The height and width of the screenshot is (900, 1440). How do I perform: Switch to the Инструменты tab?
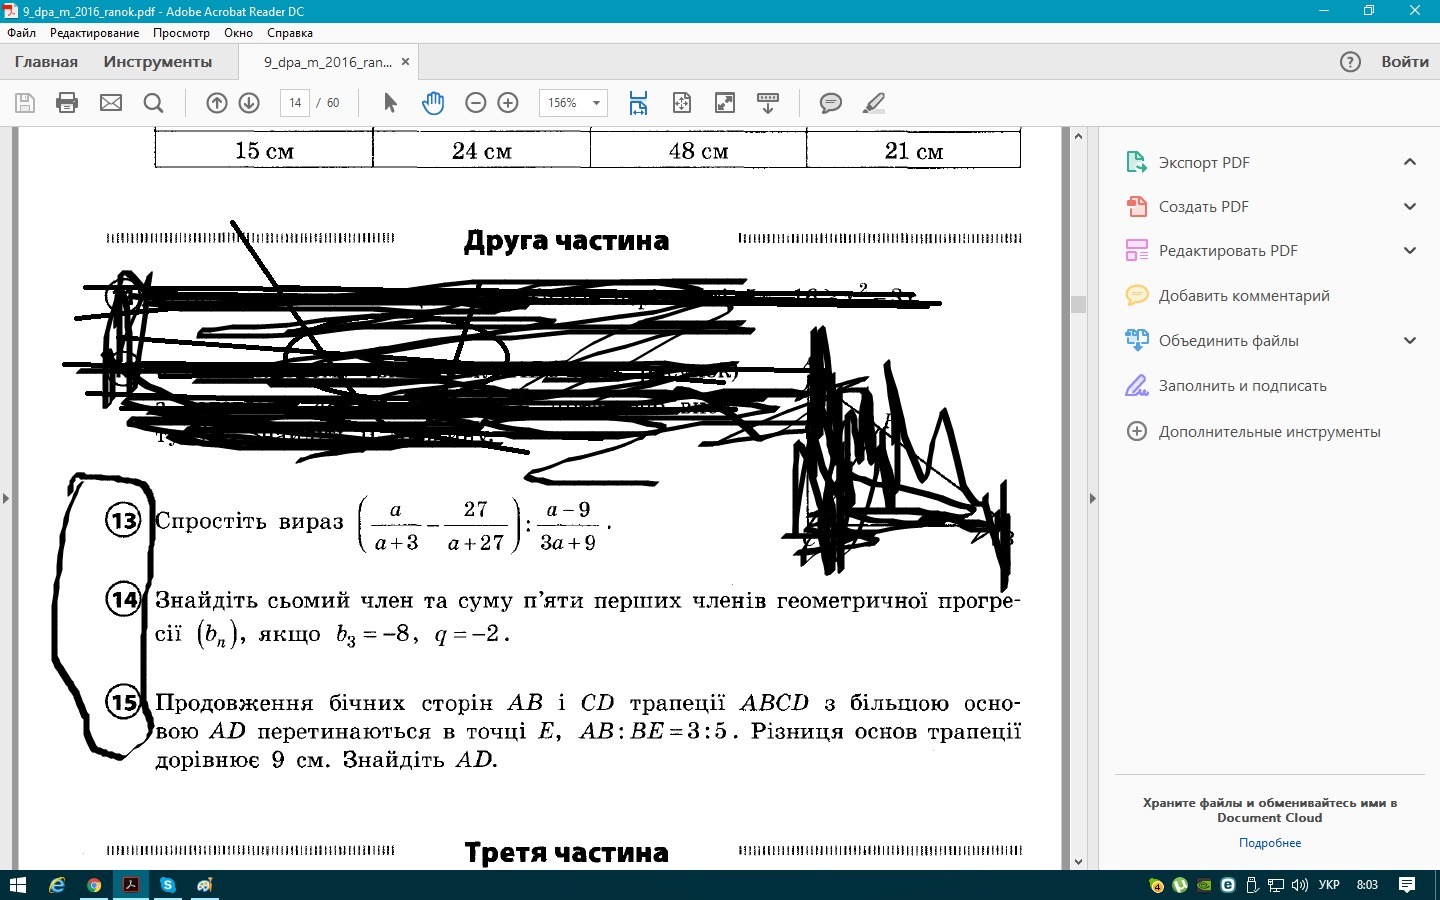pyautogui.click(x=158, y=62)
